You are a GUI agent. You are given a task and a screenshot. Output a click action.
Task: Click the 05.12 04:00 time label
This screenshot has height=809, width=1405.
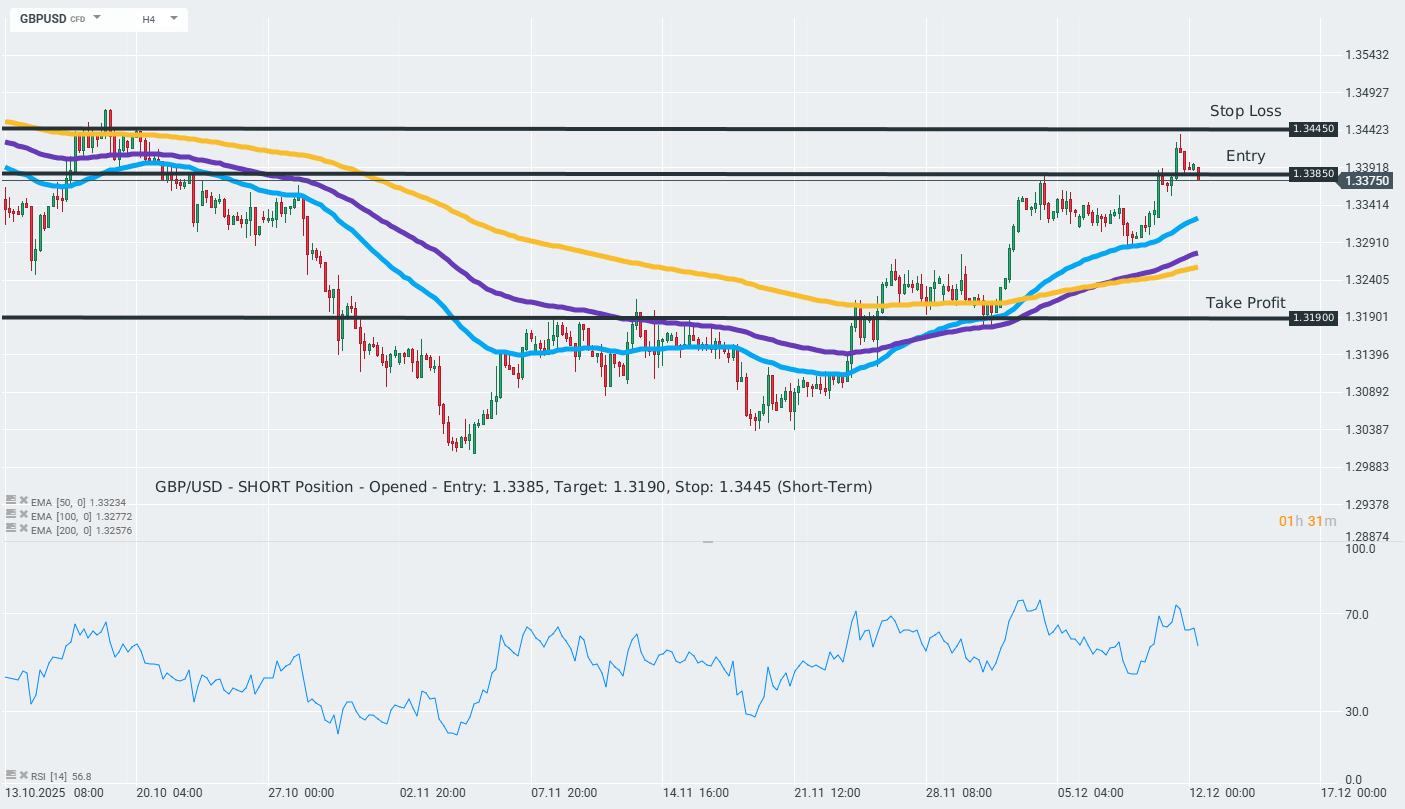[1091, 792]
